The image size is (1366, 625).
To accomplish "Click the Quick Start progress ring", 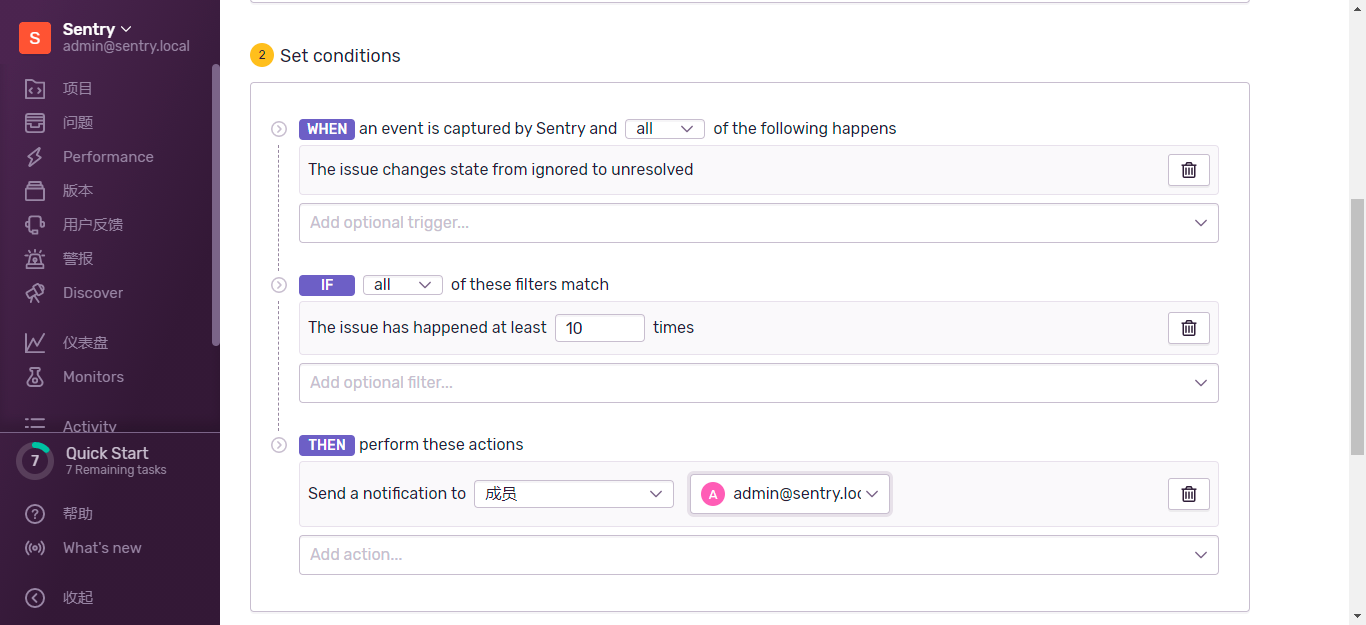I will (35, 461).
